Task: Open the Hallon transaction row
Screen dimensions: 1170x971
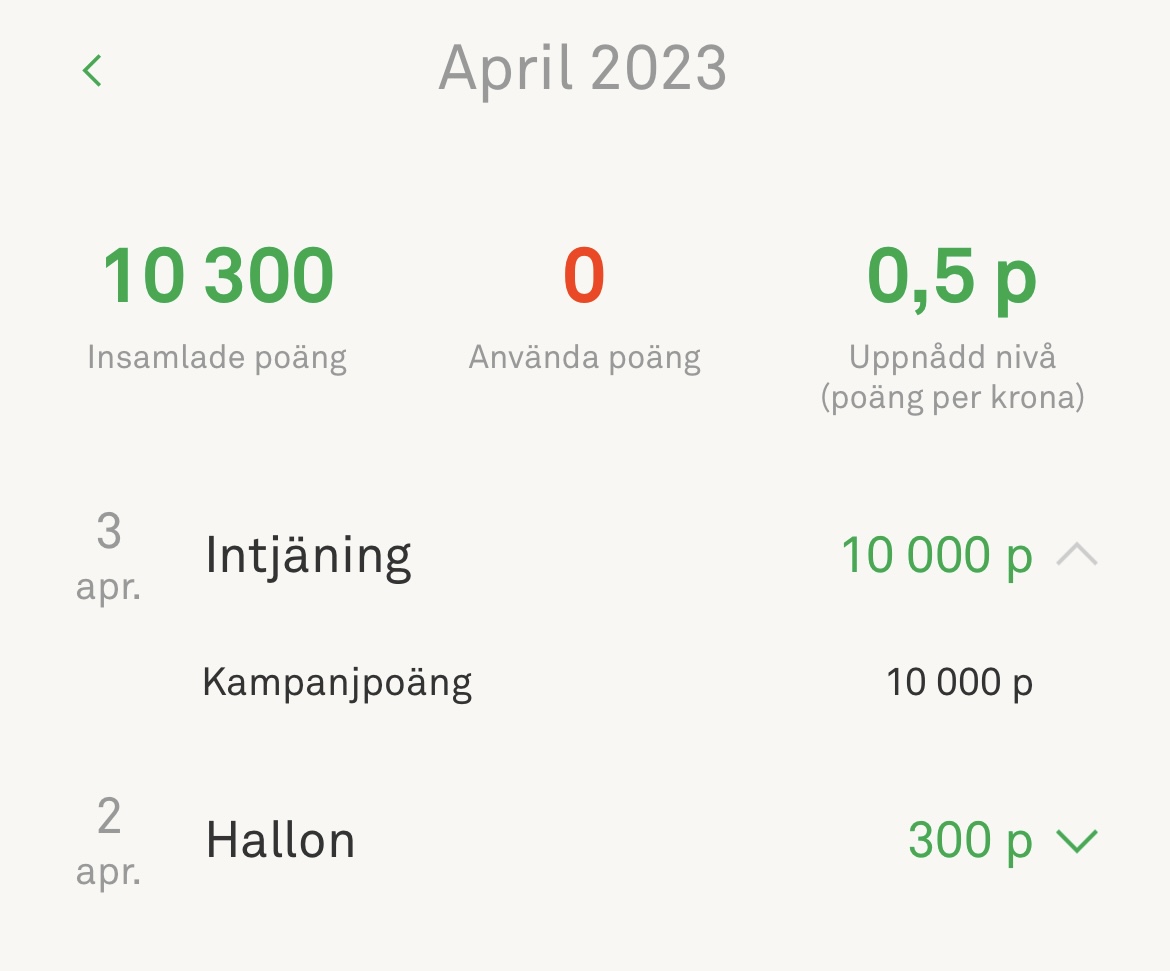Action: pyautogui.click(x=280, y=841)
